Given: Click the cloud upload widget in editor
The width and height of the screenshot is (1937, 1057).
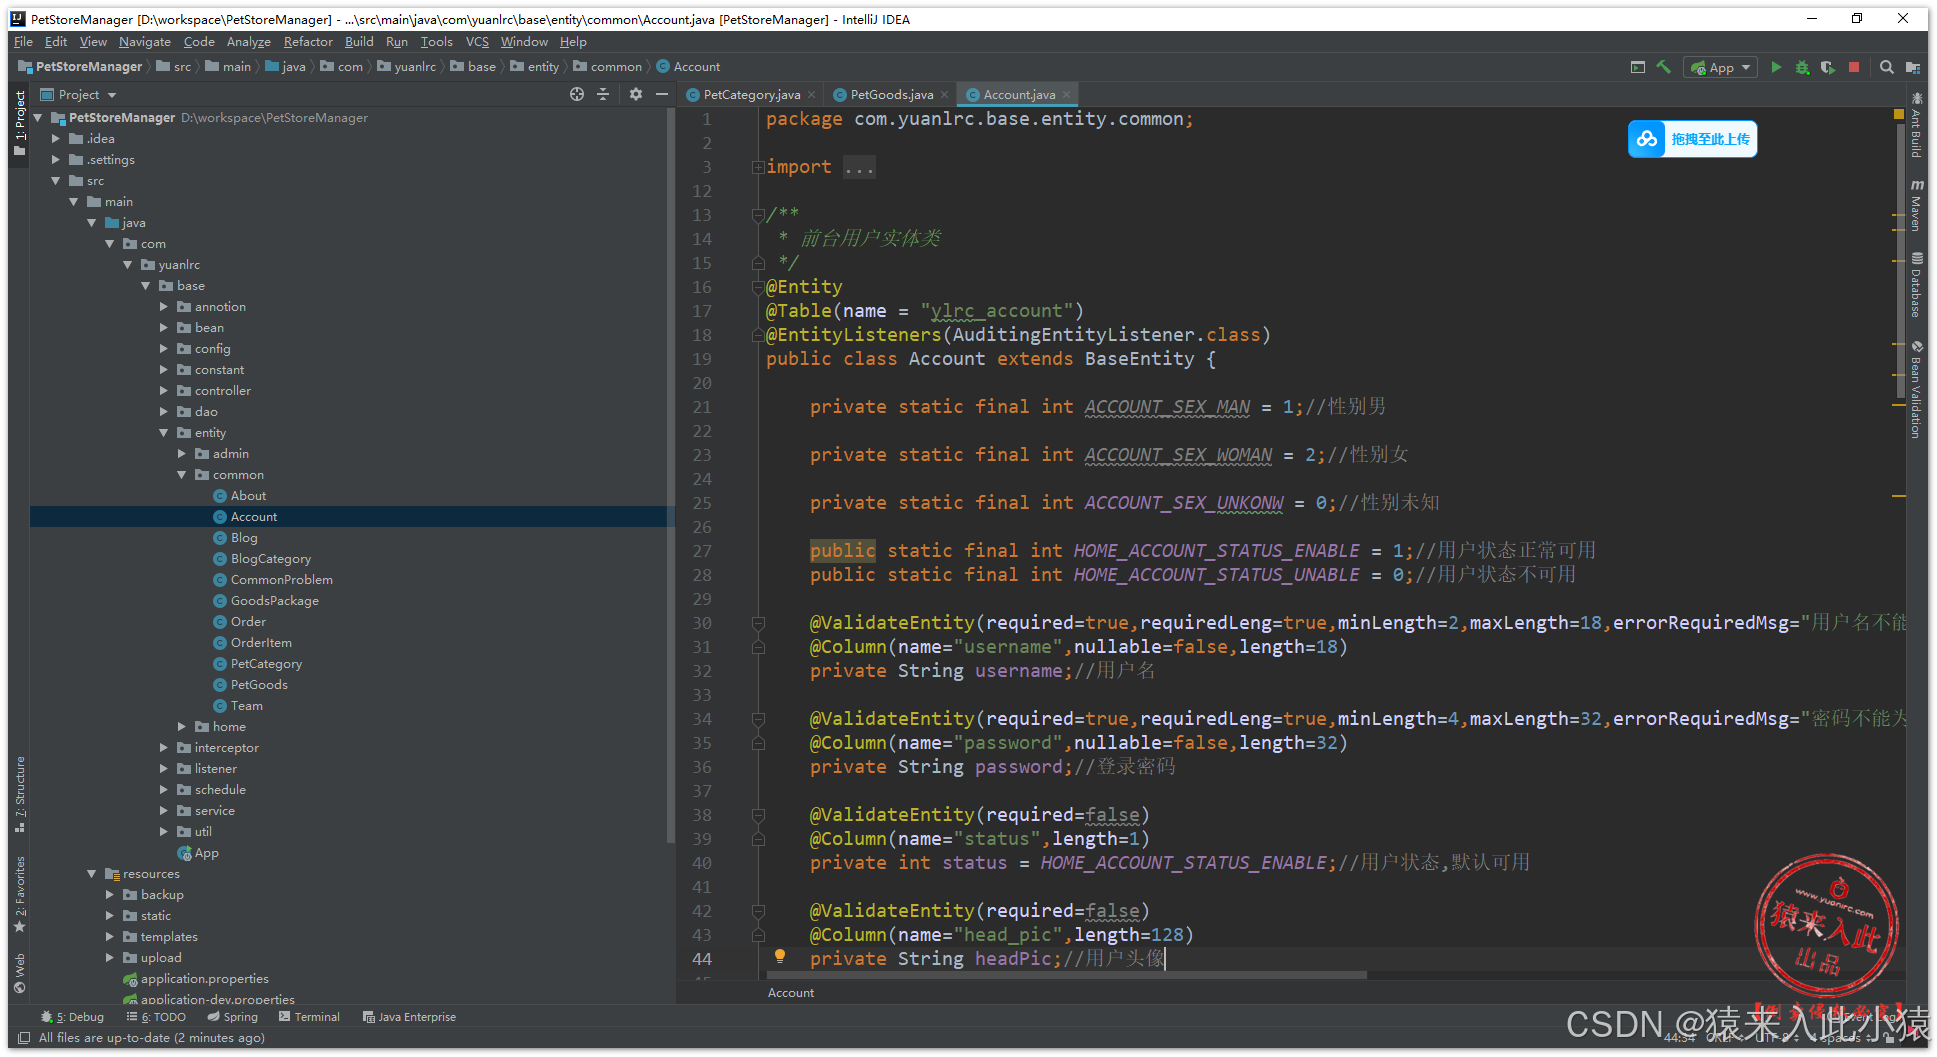Looking at the screenshot, I should [x=1692, y=139].
